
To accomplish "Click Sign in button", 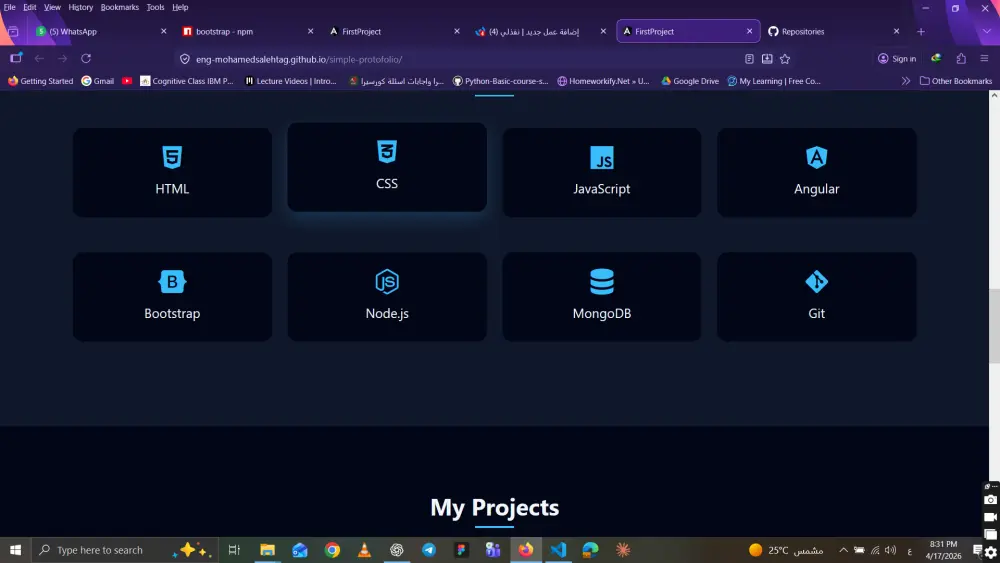I will tap(897, 59).
